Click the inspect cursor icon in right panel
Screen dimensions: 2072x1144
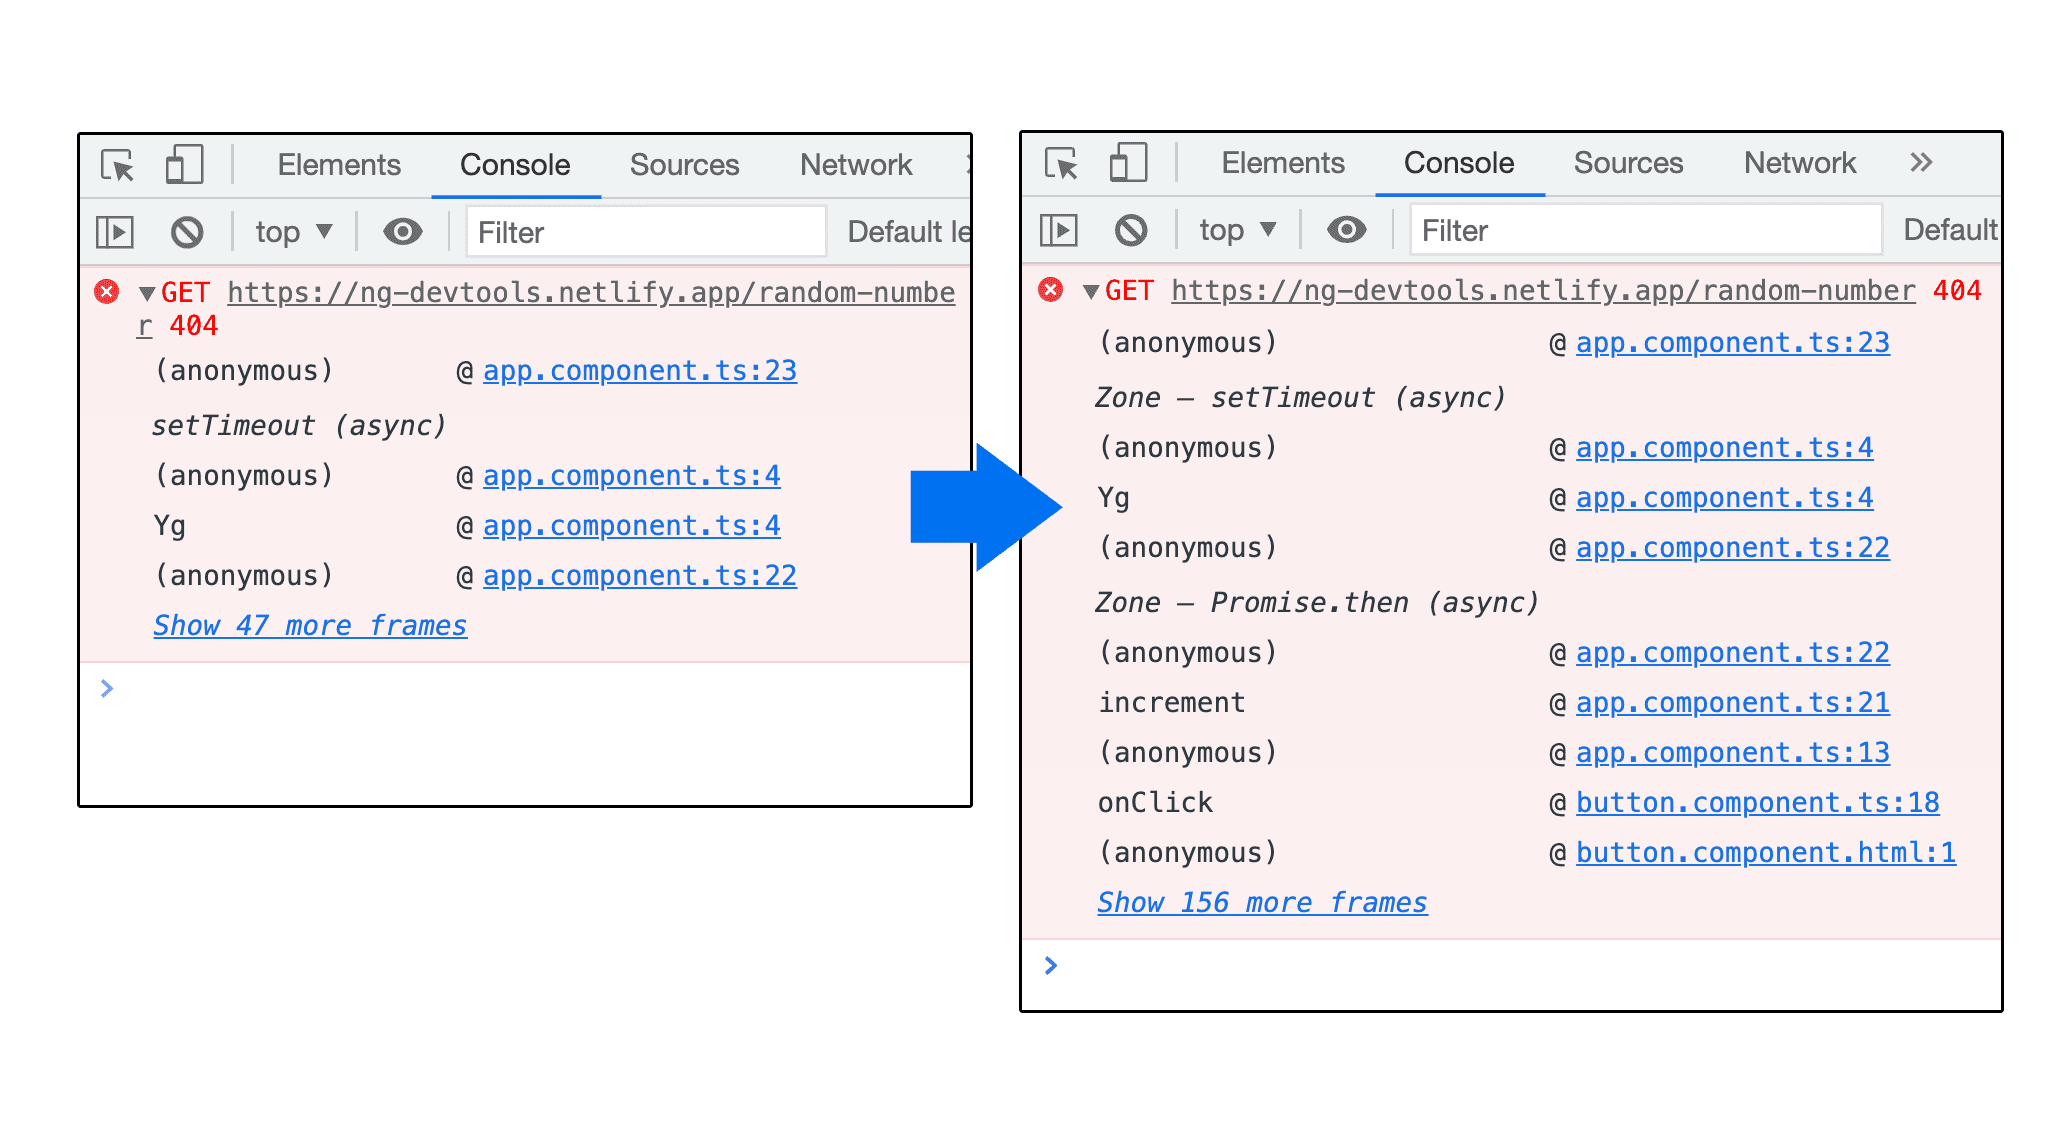pos(1068,166)
